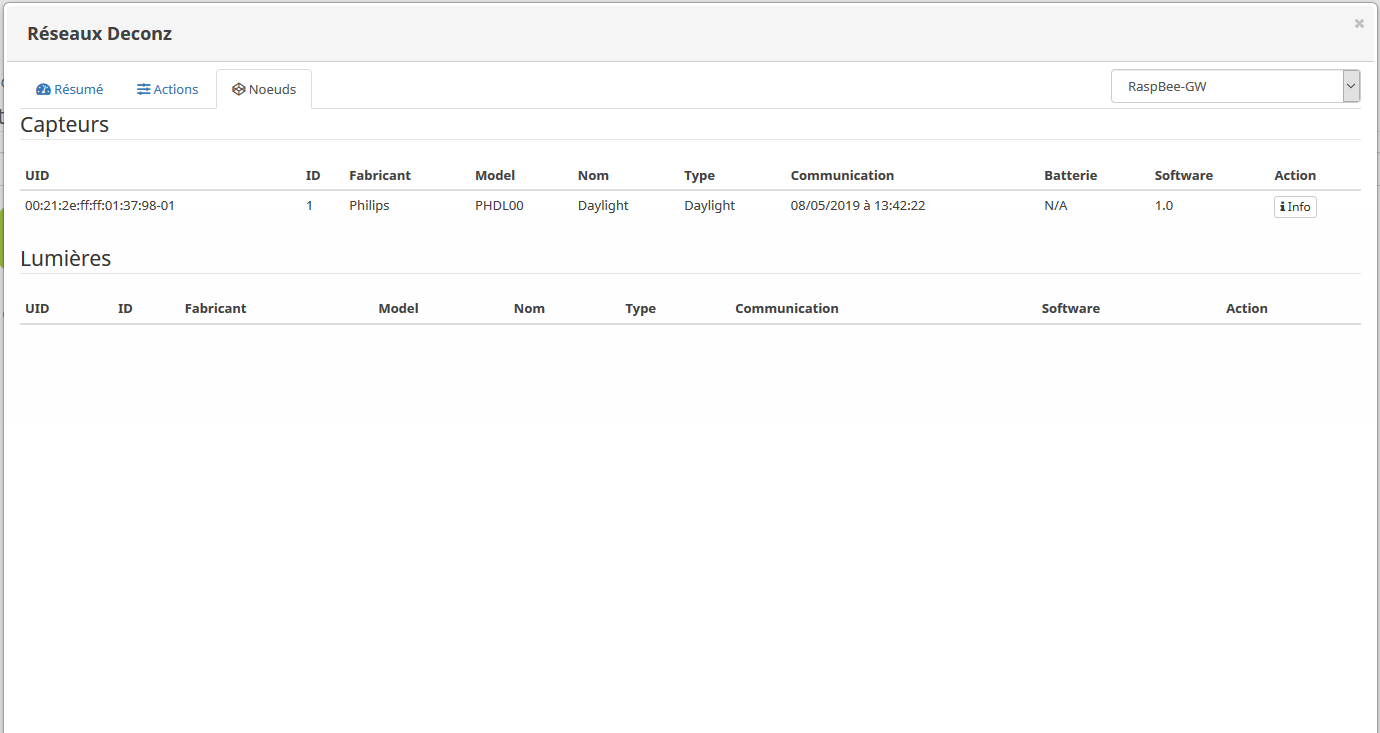Select the Noeuds tab
This screenshot has height=733, width=1380.
pyautogui.click(x=264, y=89)
